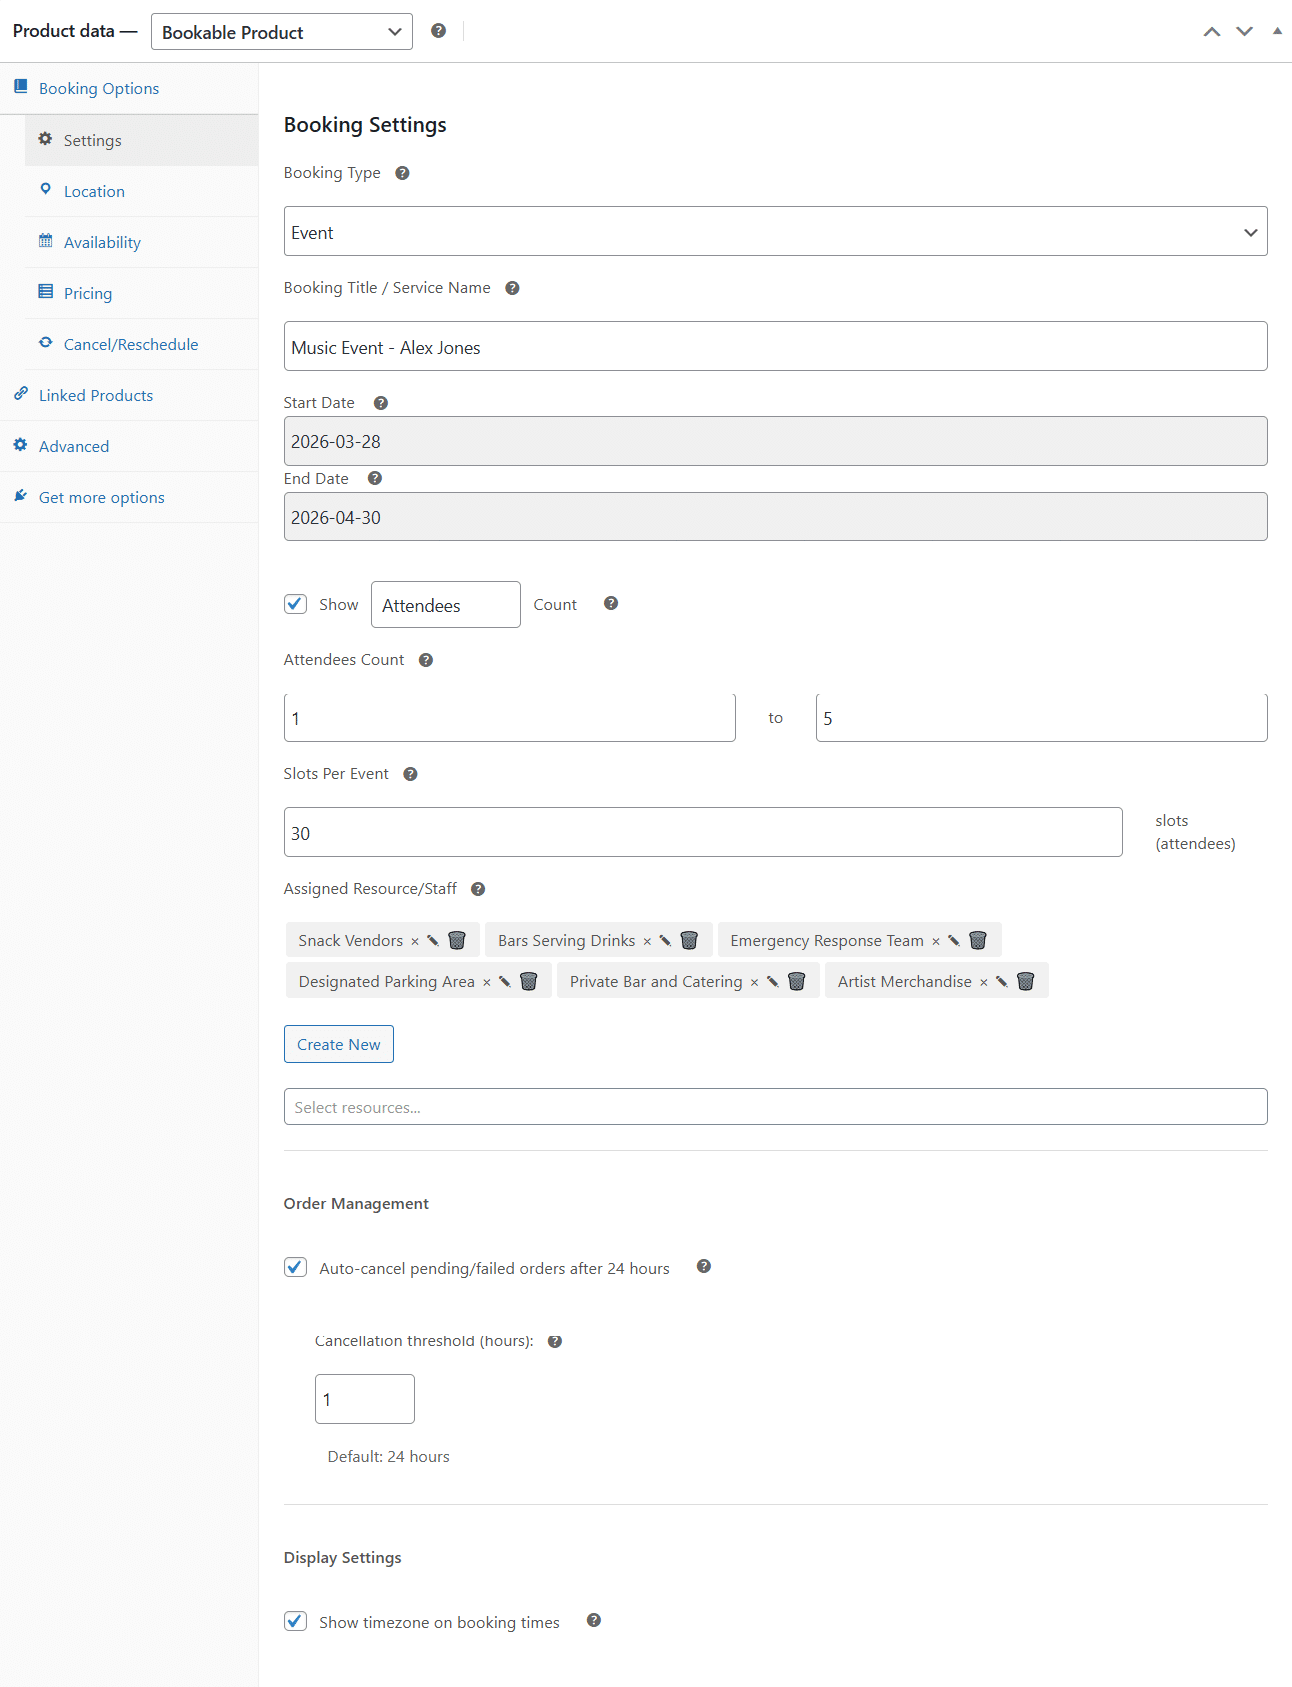Trash the Emergency Response Team resource
This screenshot has height=1687, width=1292.
click(978, 940)
